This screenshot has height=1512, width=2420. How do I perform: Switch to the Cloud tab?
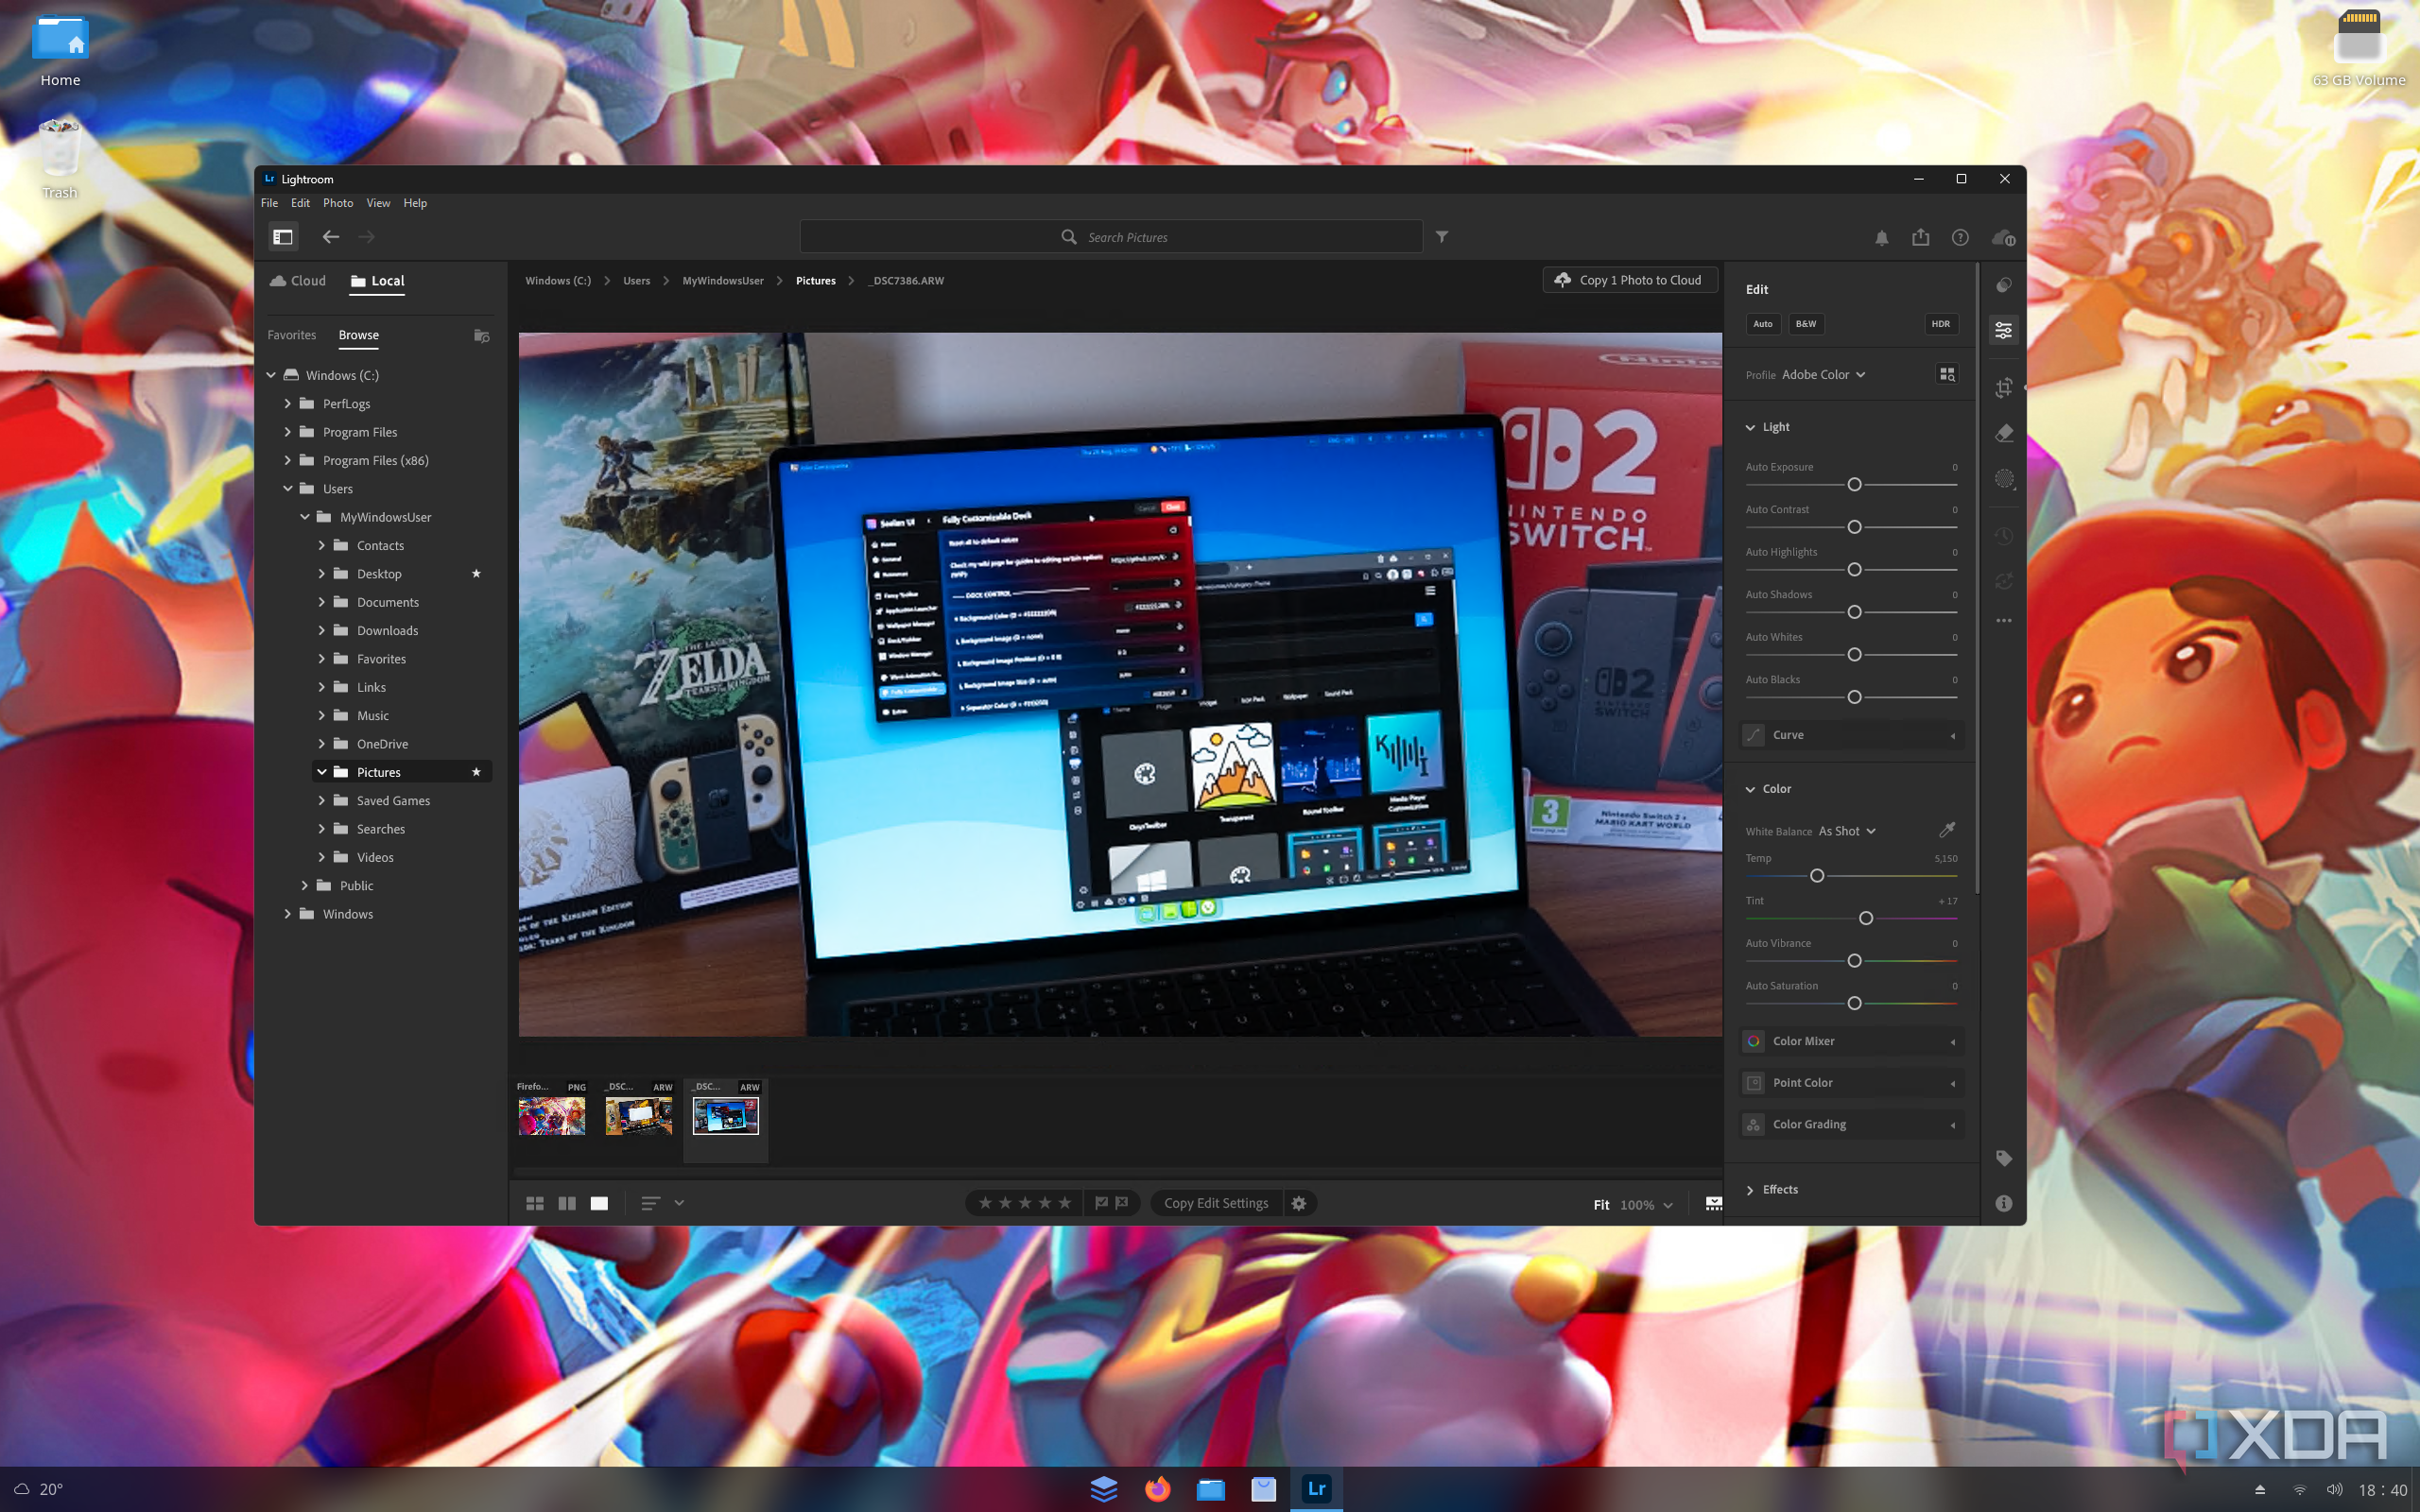pyautogui.click(x=297, y=281)
